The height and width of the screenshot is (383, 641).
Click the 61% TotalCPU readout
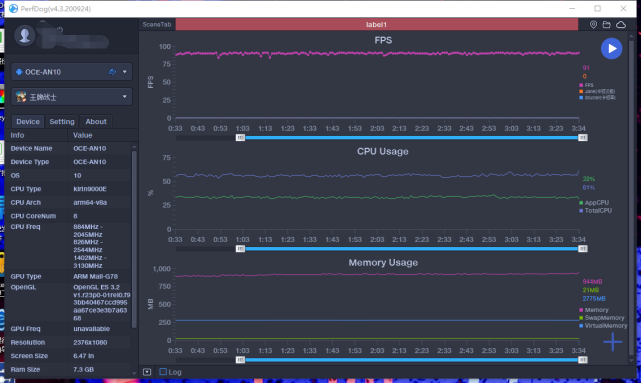pyautogui.click(x=589, y=188)
